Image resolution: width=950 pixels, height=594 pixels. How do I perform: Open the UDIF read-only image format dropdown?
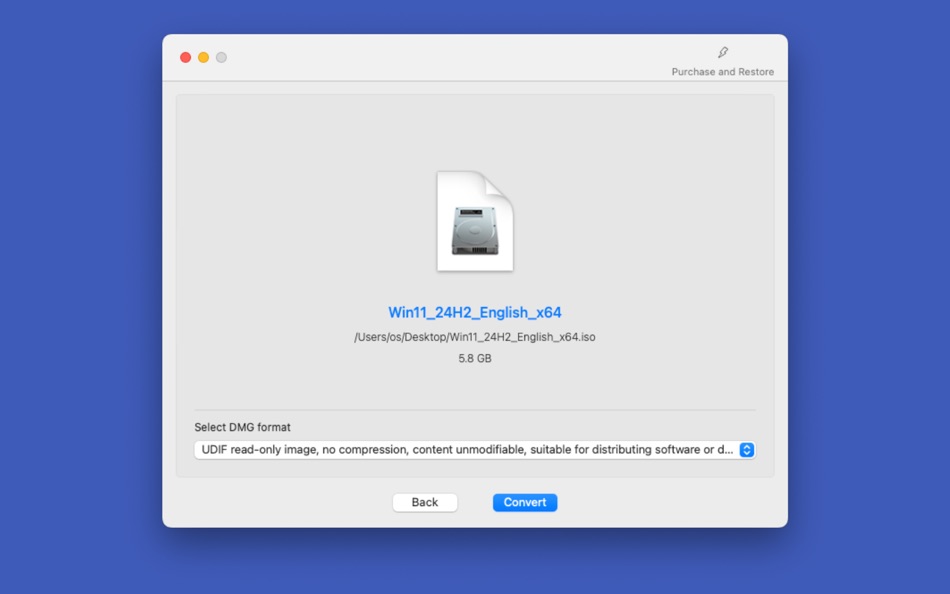click(x=475, y=450)
